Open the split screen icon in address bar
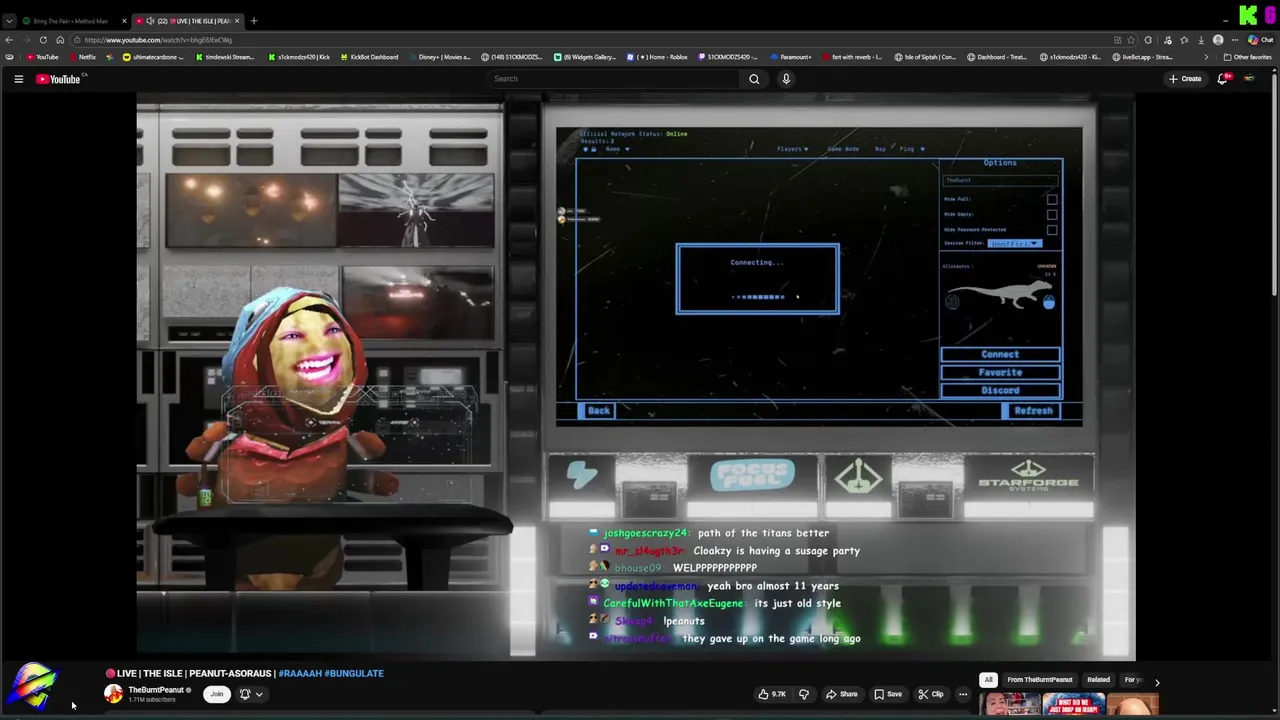This screenshot has height=720, width=1280. coord(1118,40)
